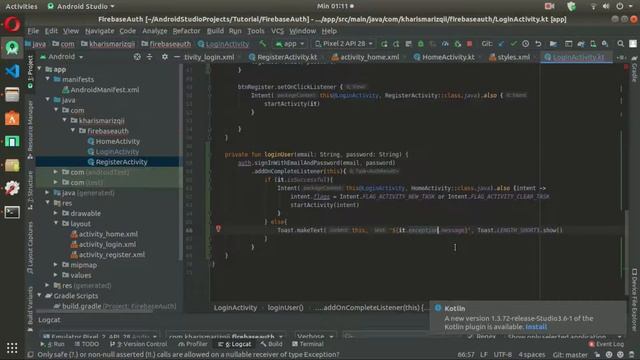Click the red Stop button in toolbar
Viewport: 640px width, 360px height.
(x=469, y=44)
